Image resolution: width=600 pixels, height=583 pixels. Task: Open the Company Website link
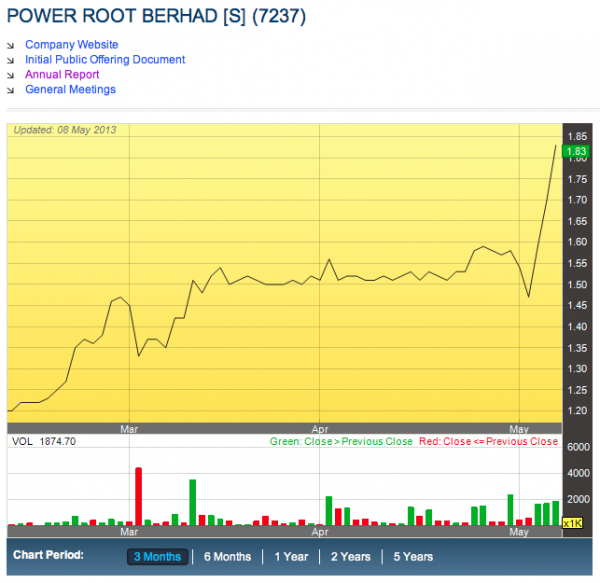pos(71,45)
